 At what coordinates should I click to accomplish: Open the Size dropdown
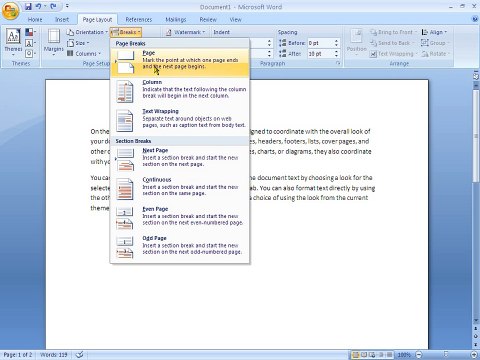coord(78,43)
